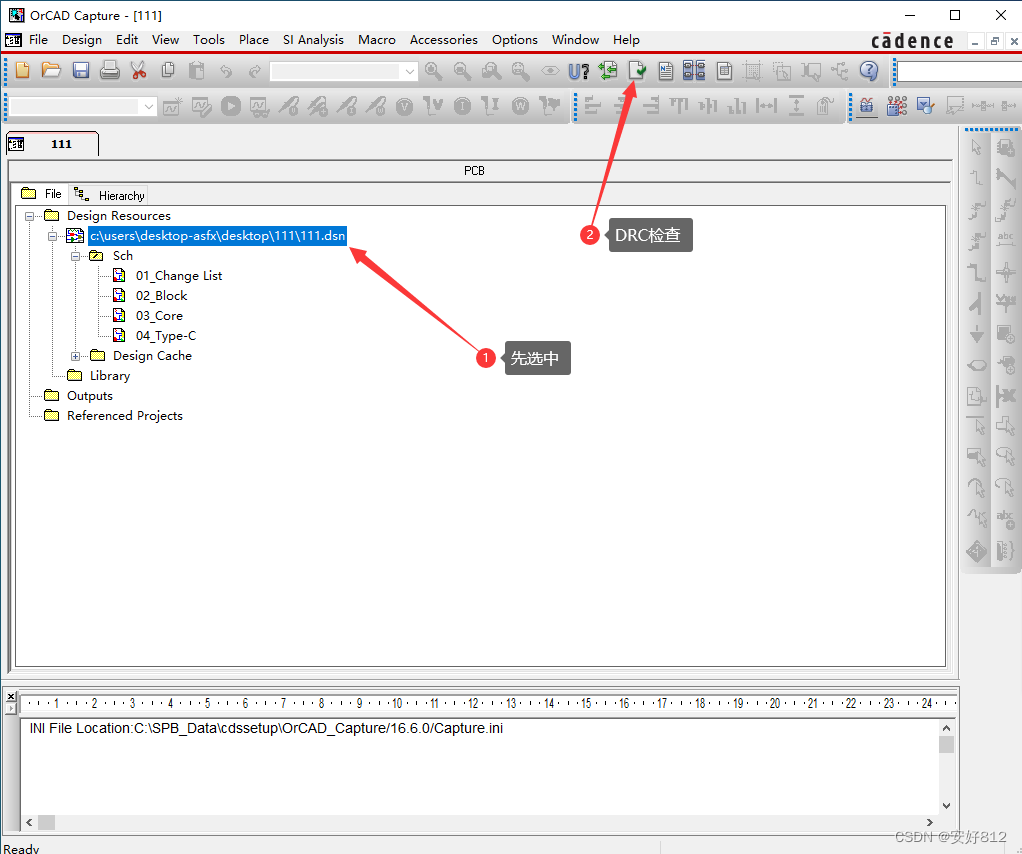Select the 04_Type-C schematic page

point(166,336)
